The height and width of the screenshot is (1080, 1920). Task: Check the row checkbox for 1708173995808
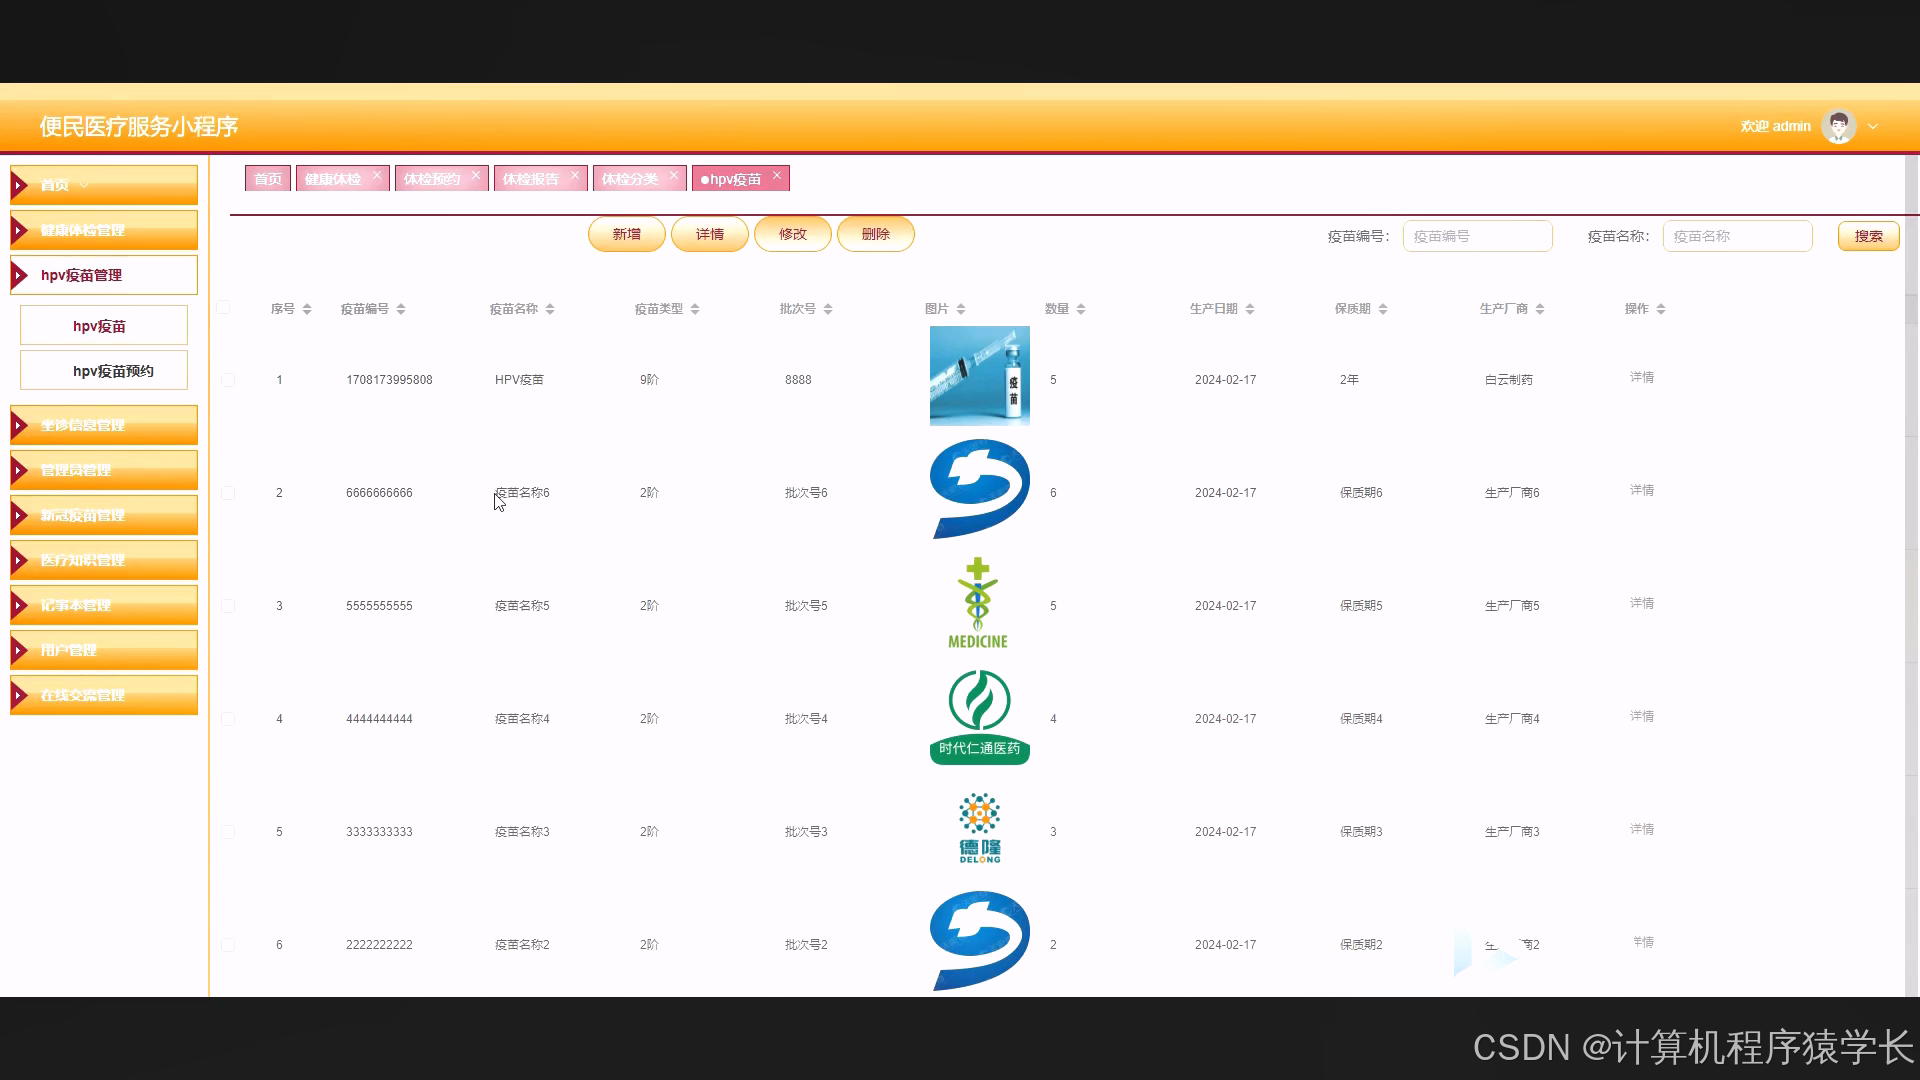228,380
